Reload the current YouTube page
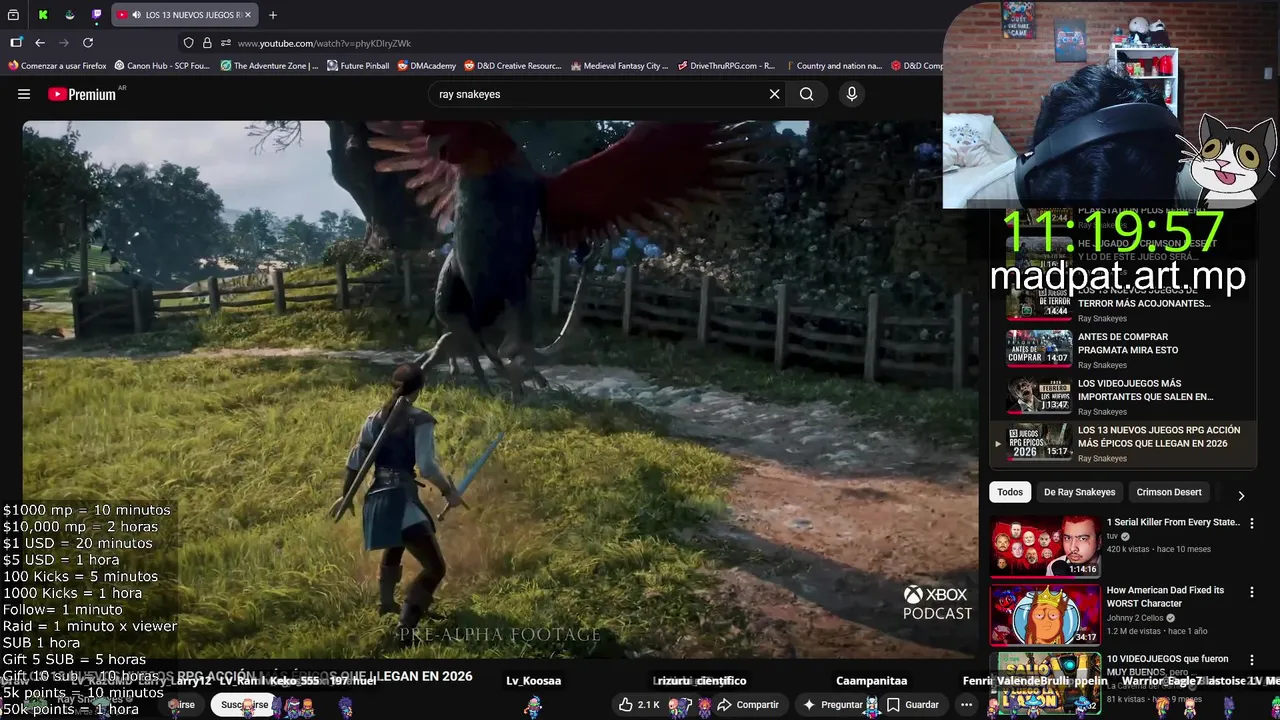The width and height of the screenshot is (1280, 720). 88,43
